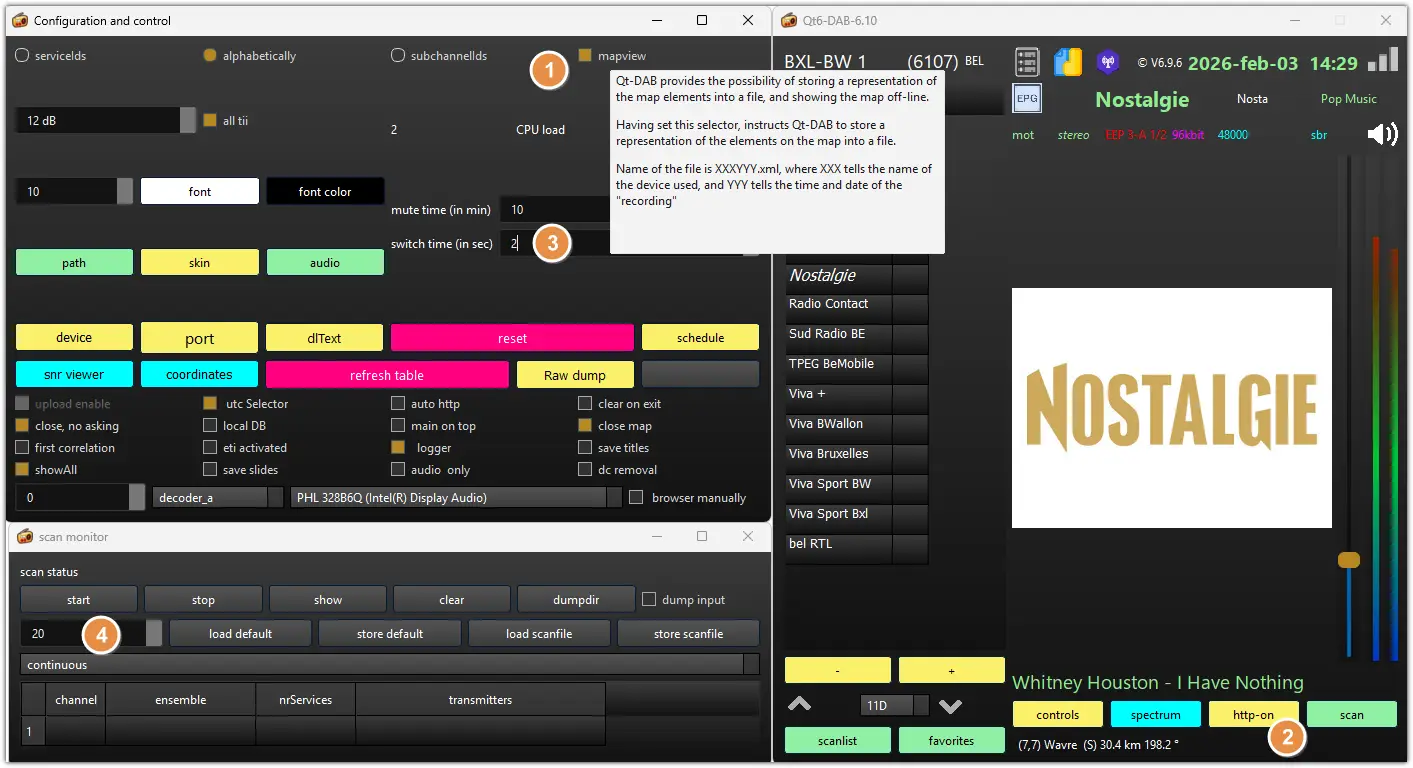Click the cyan spectrum button

(x=1155, y=714)
